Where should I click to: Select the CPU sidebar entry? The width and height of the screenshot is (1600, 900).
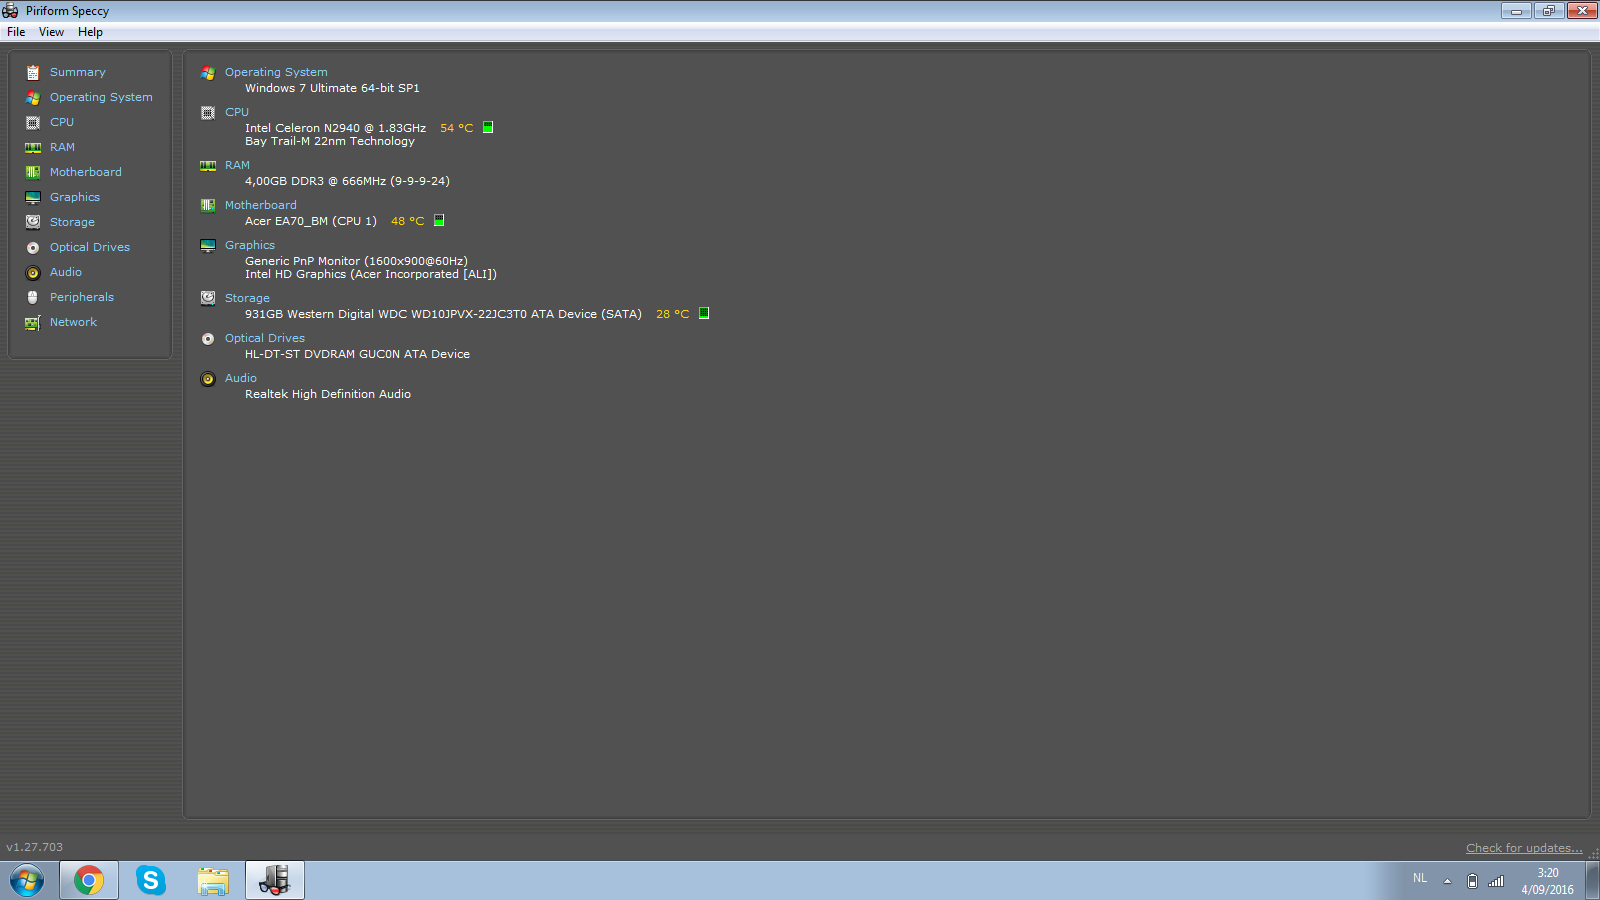[62, 122]
